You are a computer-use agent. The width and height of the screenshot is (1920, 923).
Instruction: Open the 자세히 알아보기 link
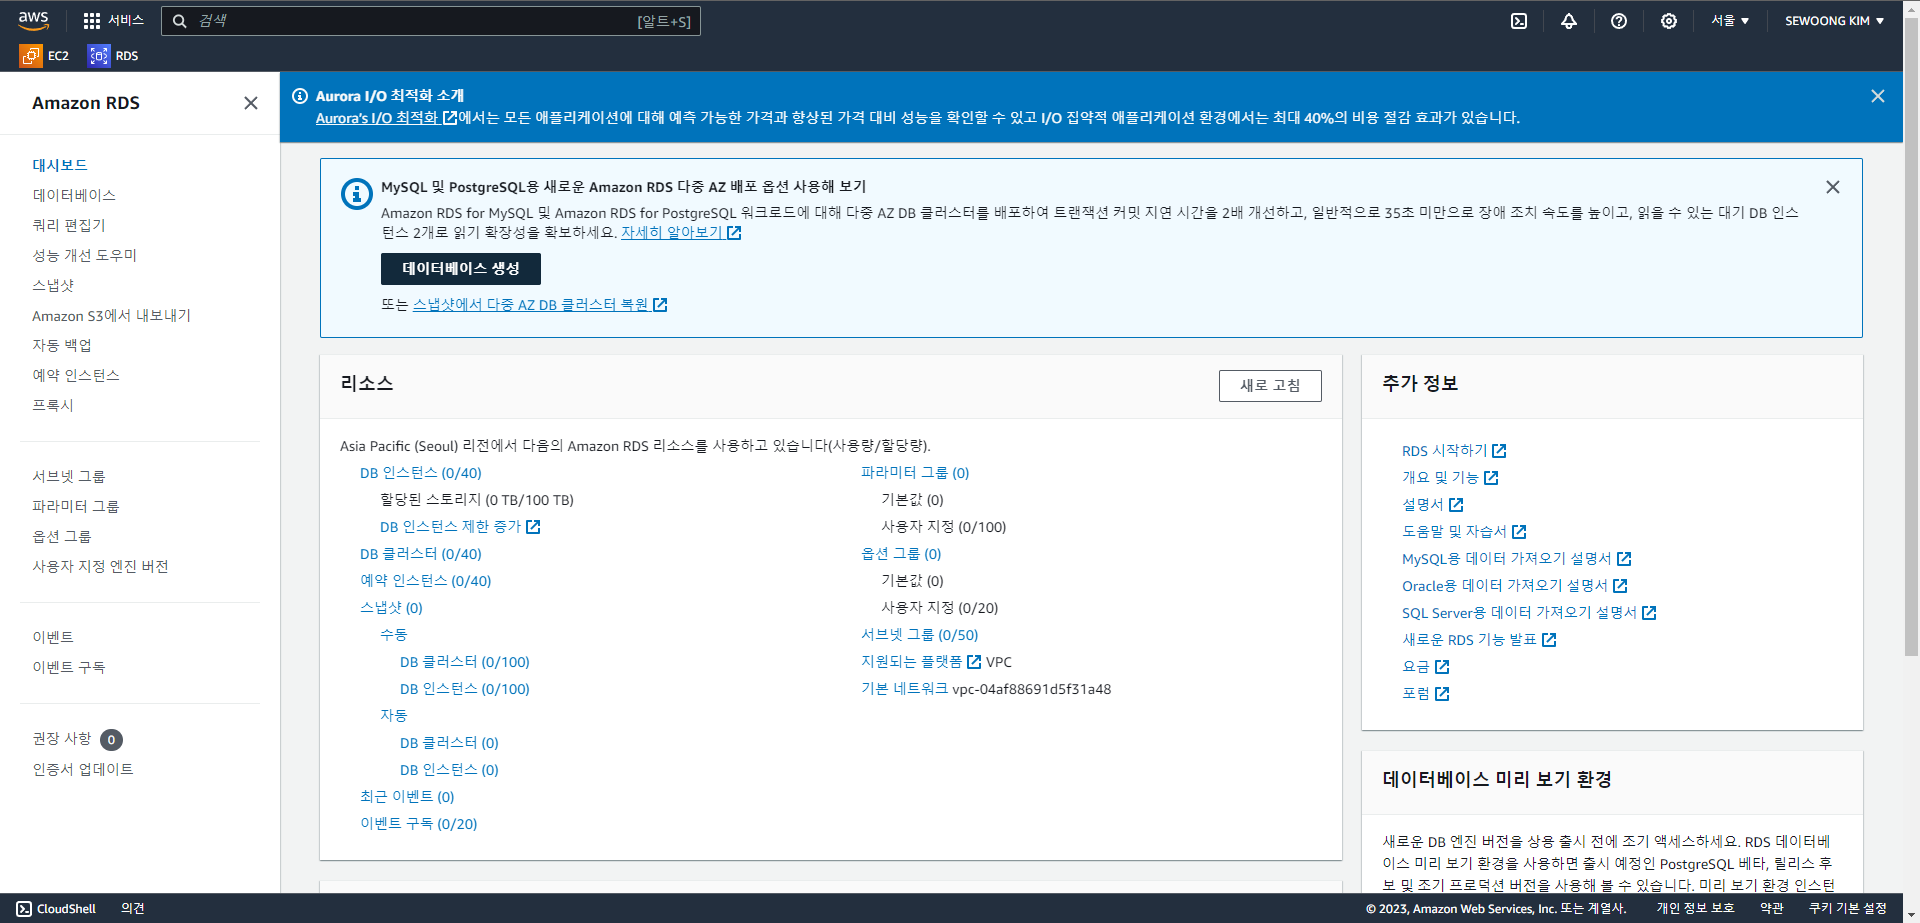coord(680,232)
